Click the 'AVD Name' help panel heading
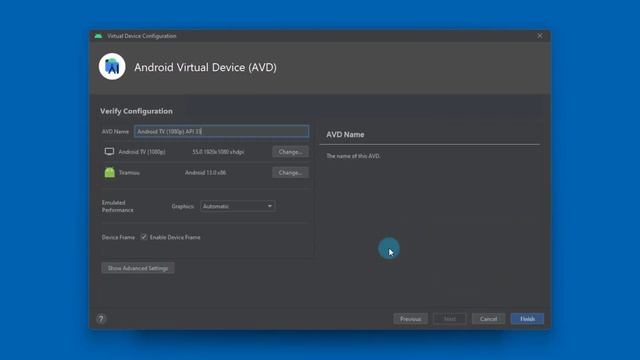 pos(345,134)
